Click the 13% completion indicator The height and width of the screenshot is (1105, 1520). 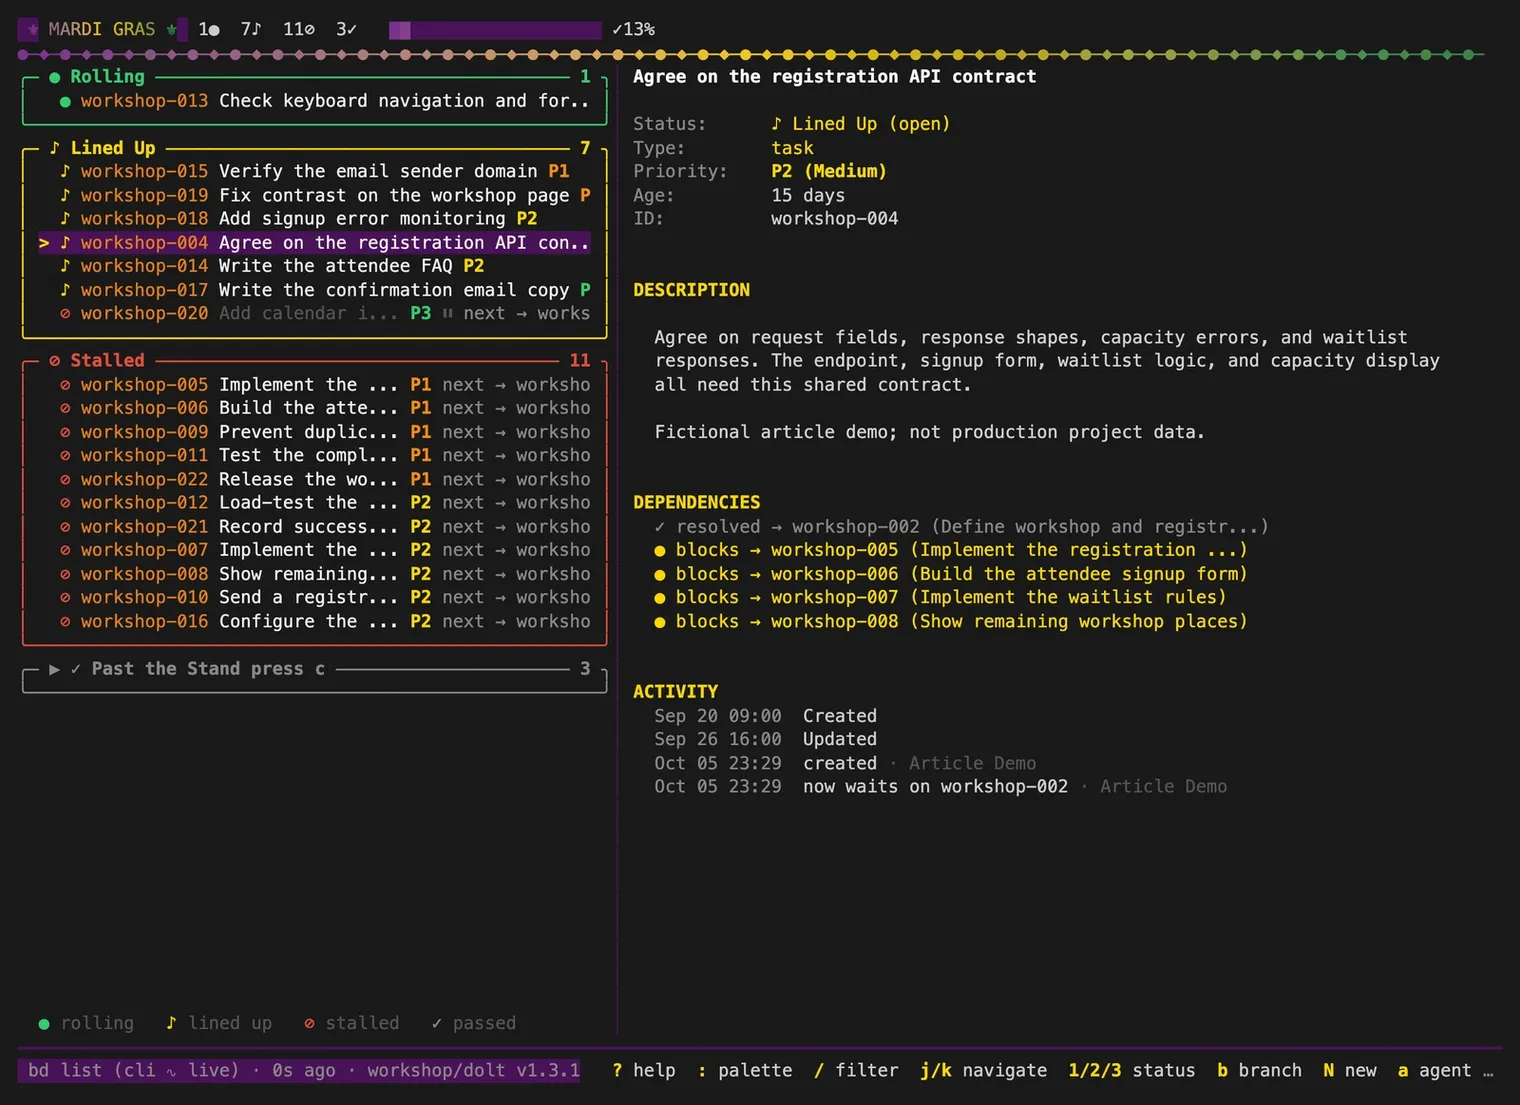point(633,30)
